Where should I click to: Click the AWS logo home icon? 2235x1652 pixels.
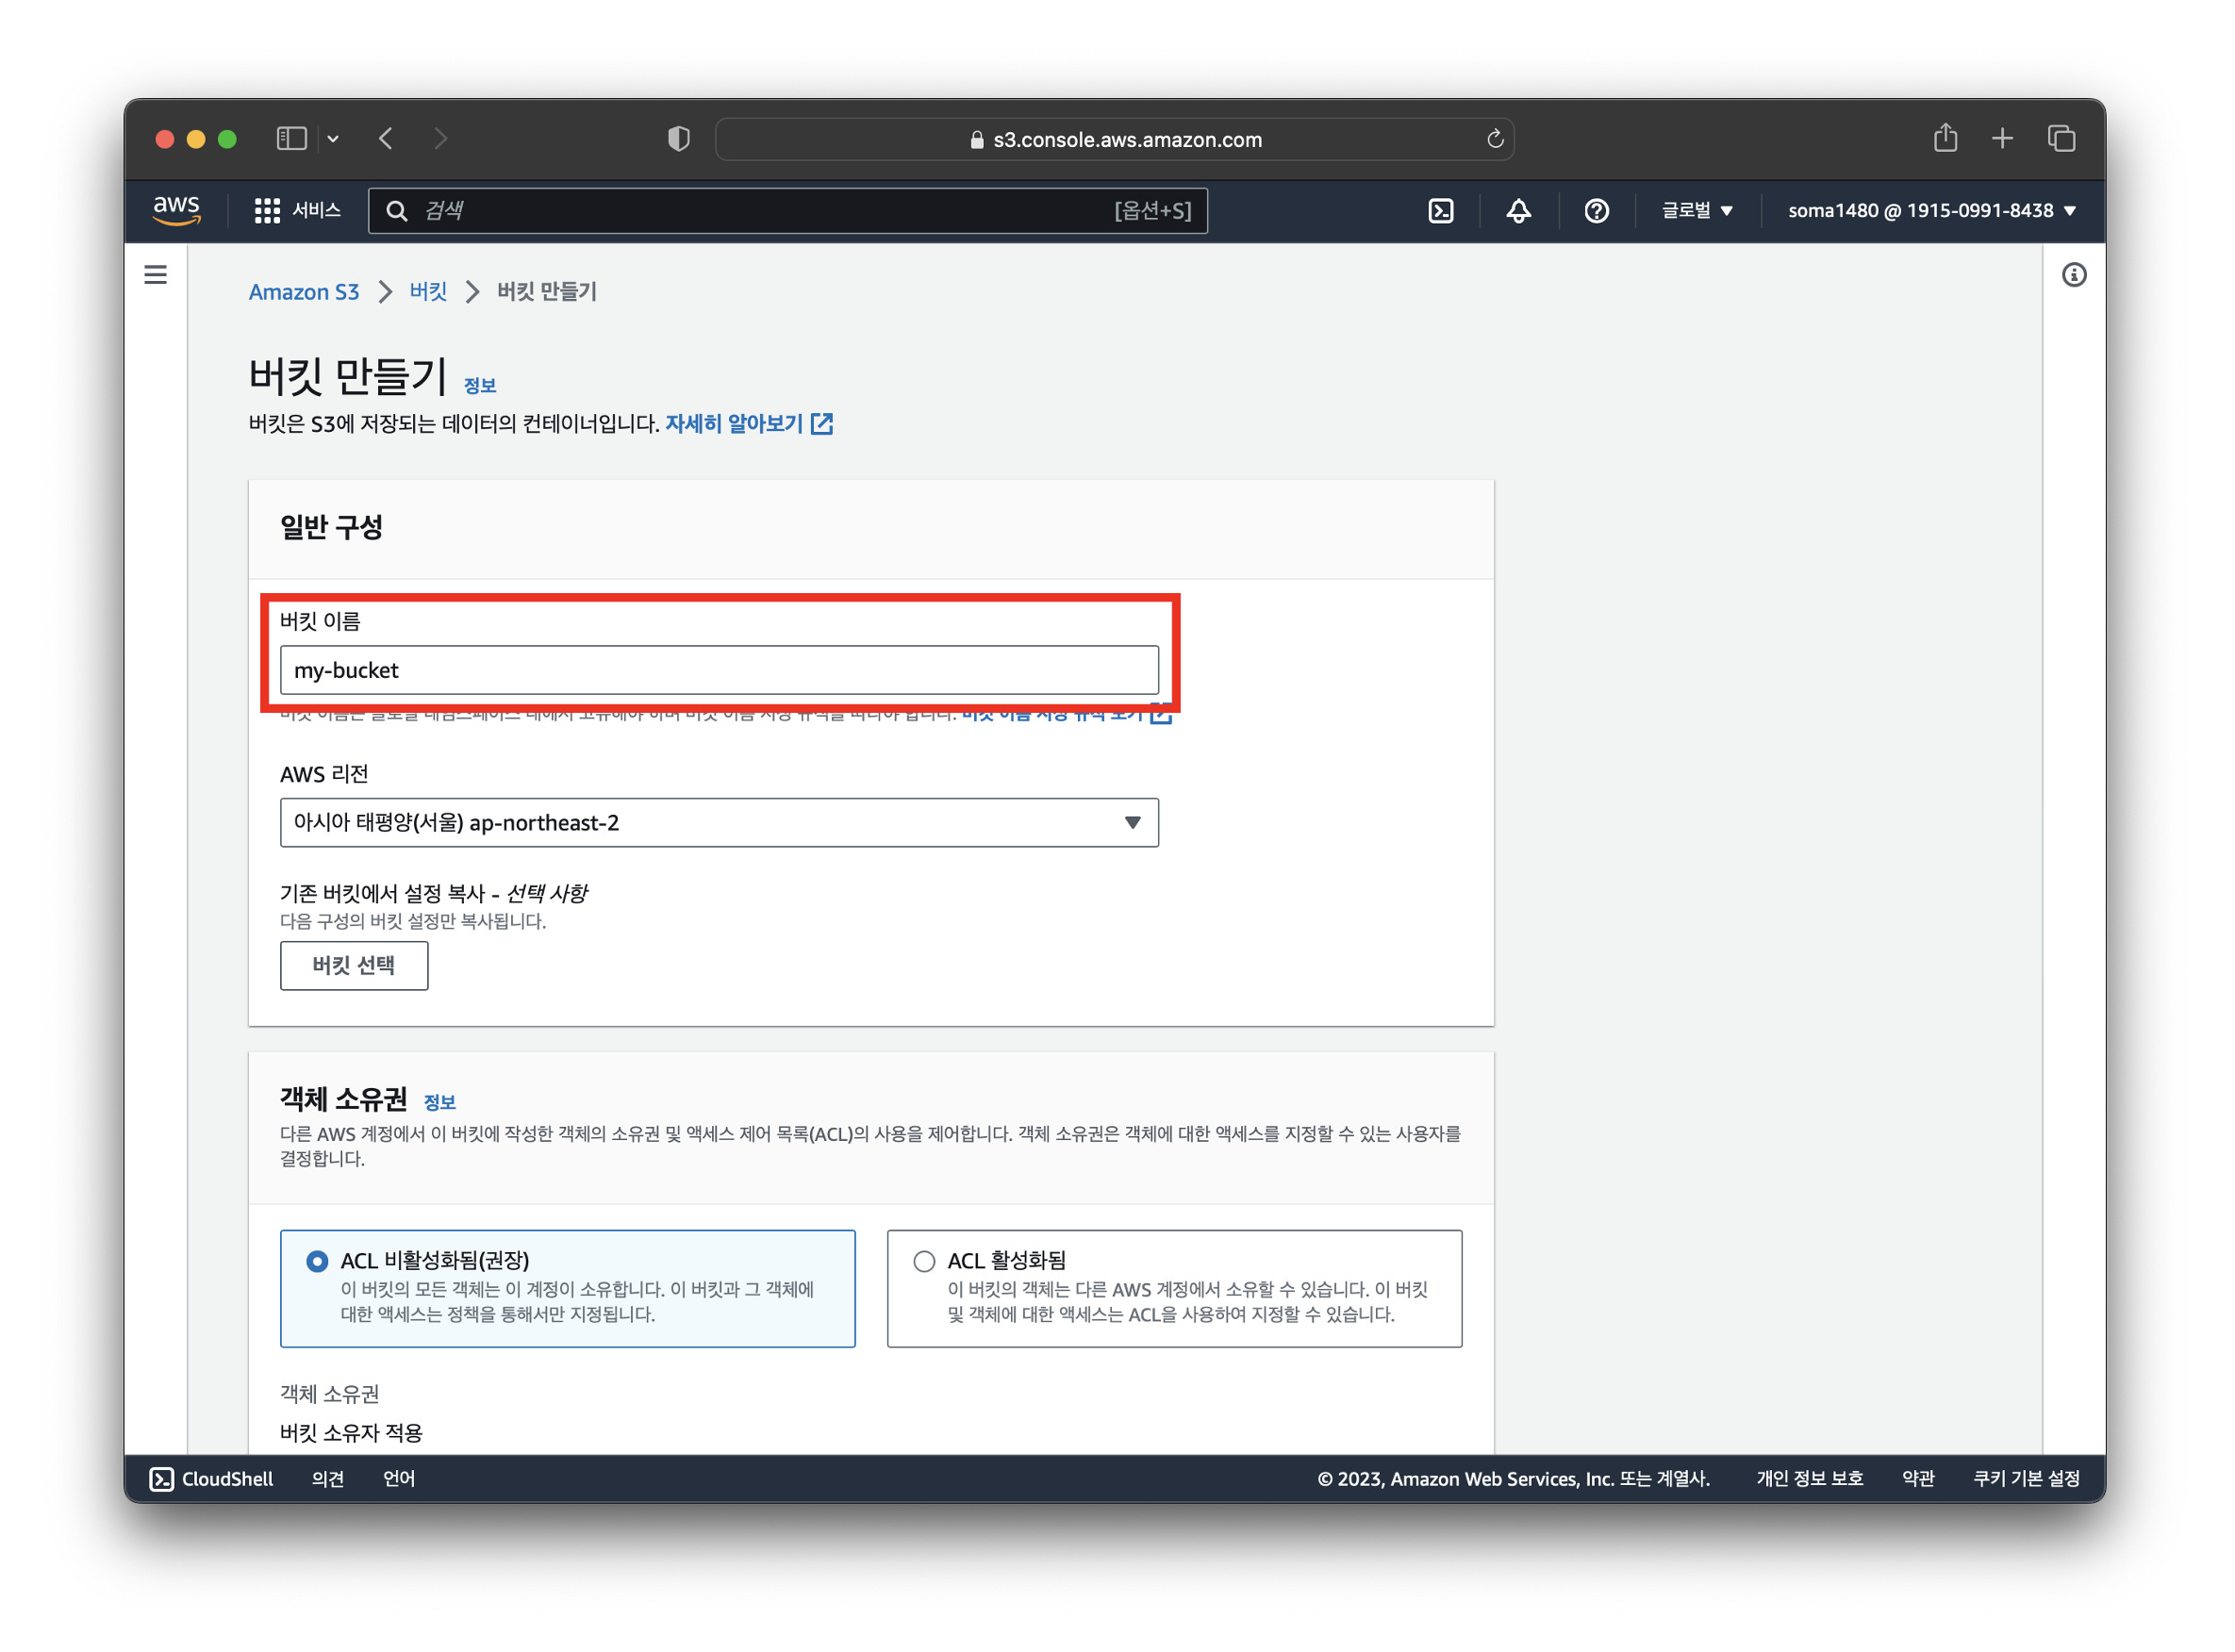[x=177, y=210]
